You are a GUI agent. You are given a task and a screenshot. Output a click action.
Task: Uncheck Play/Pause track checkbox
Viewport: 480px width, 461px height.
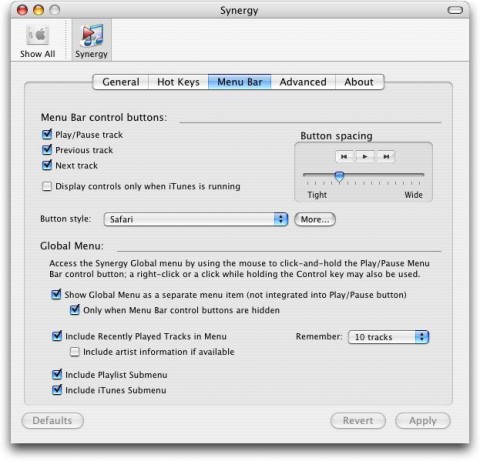point(47,134)
